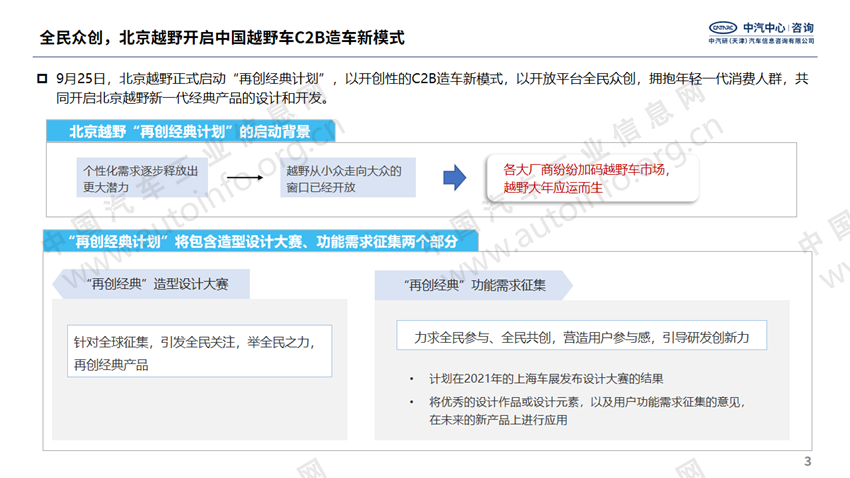Screen dimensions: 850x478
Task: Click the page number 3
Action: 807,461
